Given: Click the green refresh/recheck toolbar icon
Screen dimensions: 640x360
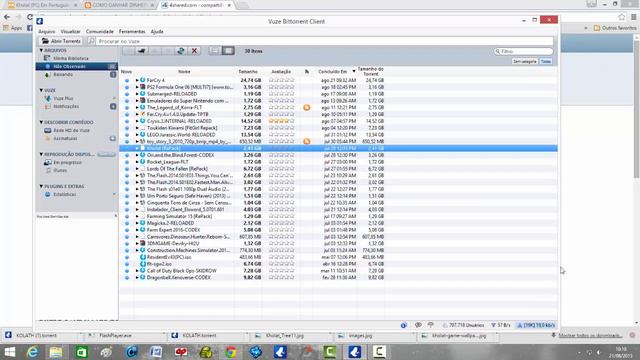Looking at the screenshot, I should click(181, 51).
